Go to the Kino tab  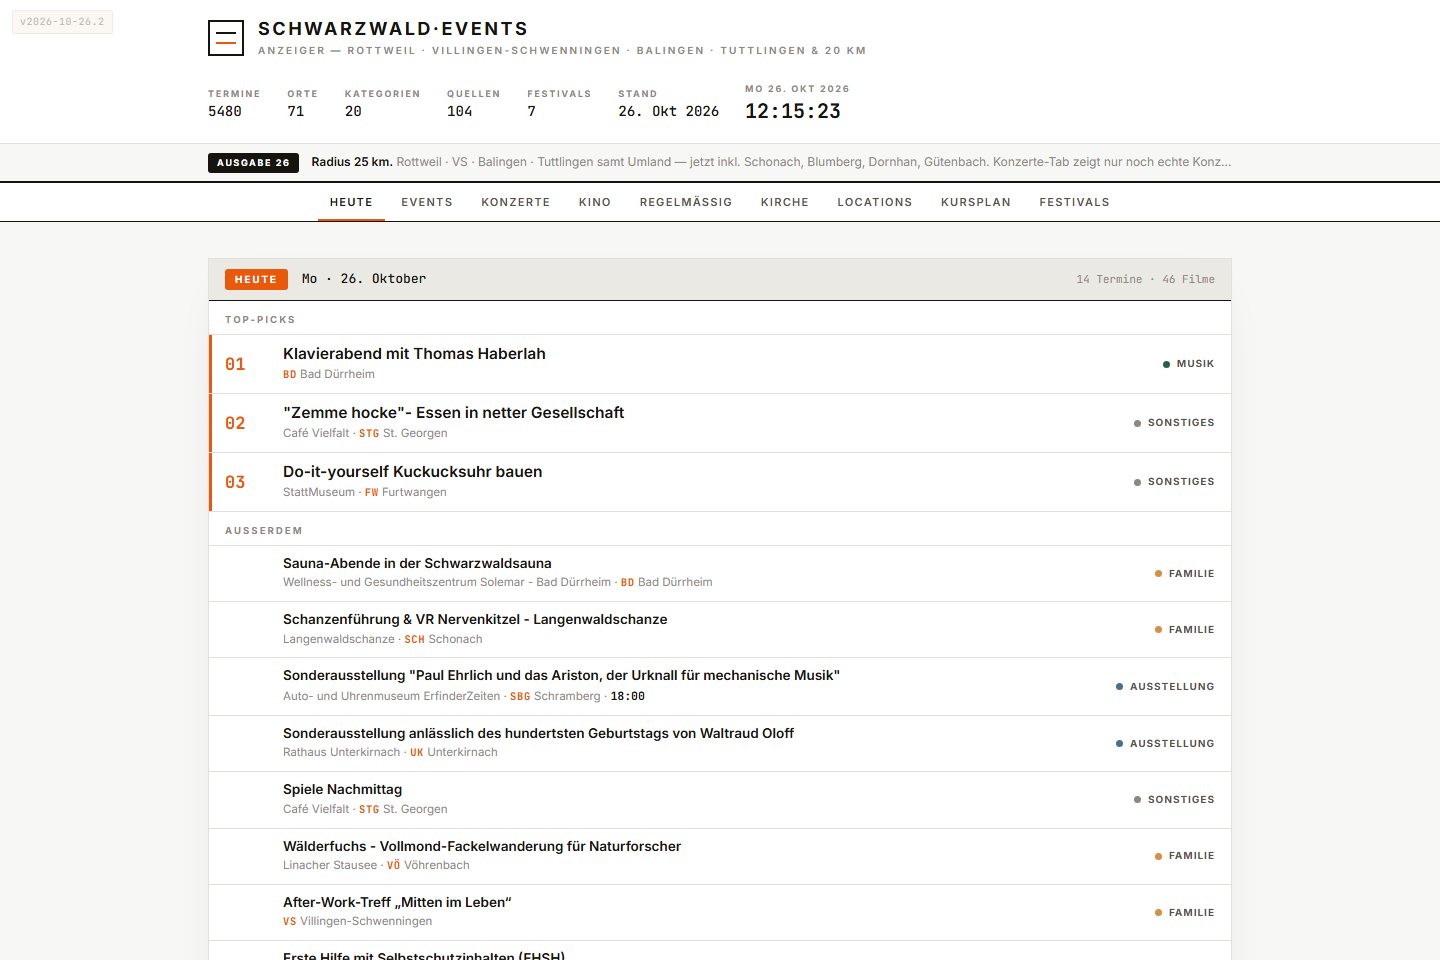[x=595, y=202]
